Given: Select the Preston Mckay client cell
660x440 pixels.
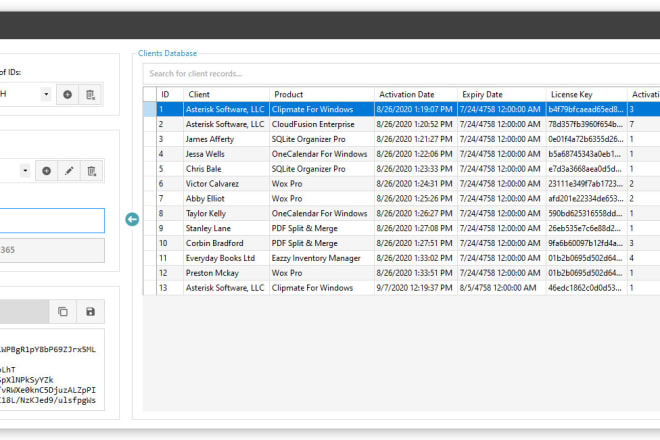Looking at the screenshot, I should pyautogui.click(x=226, y=273).
